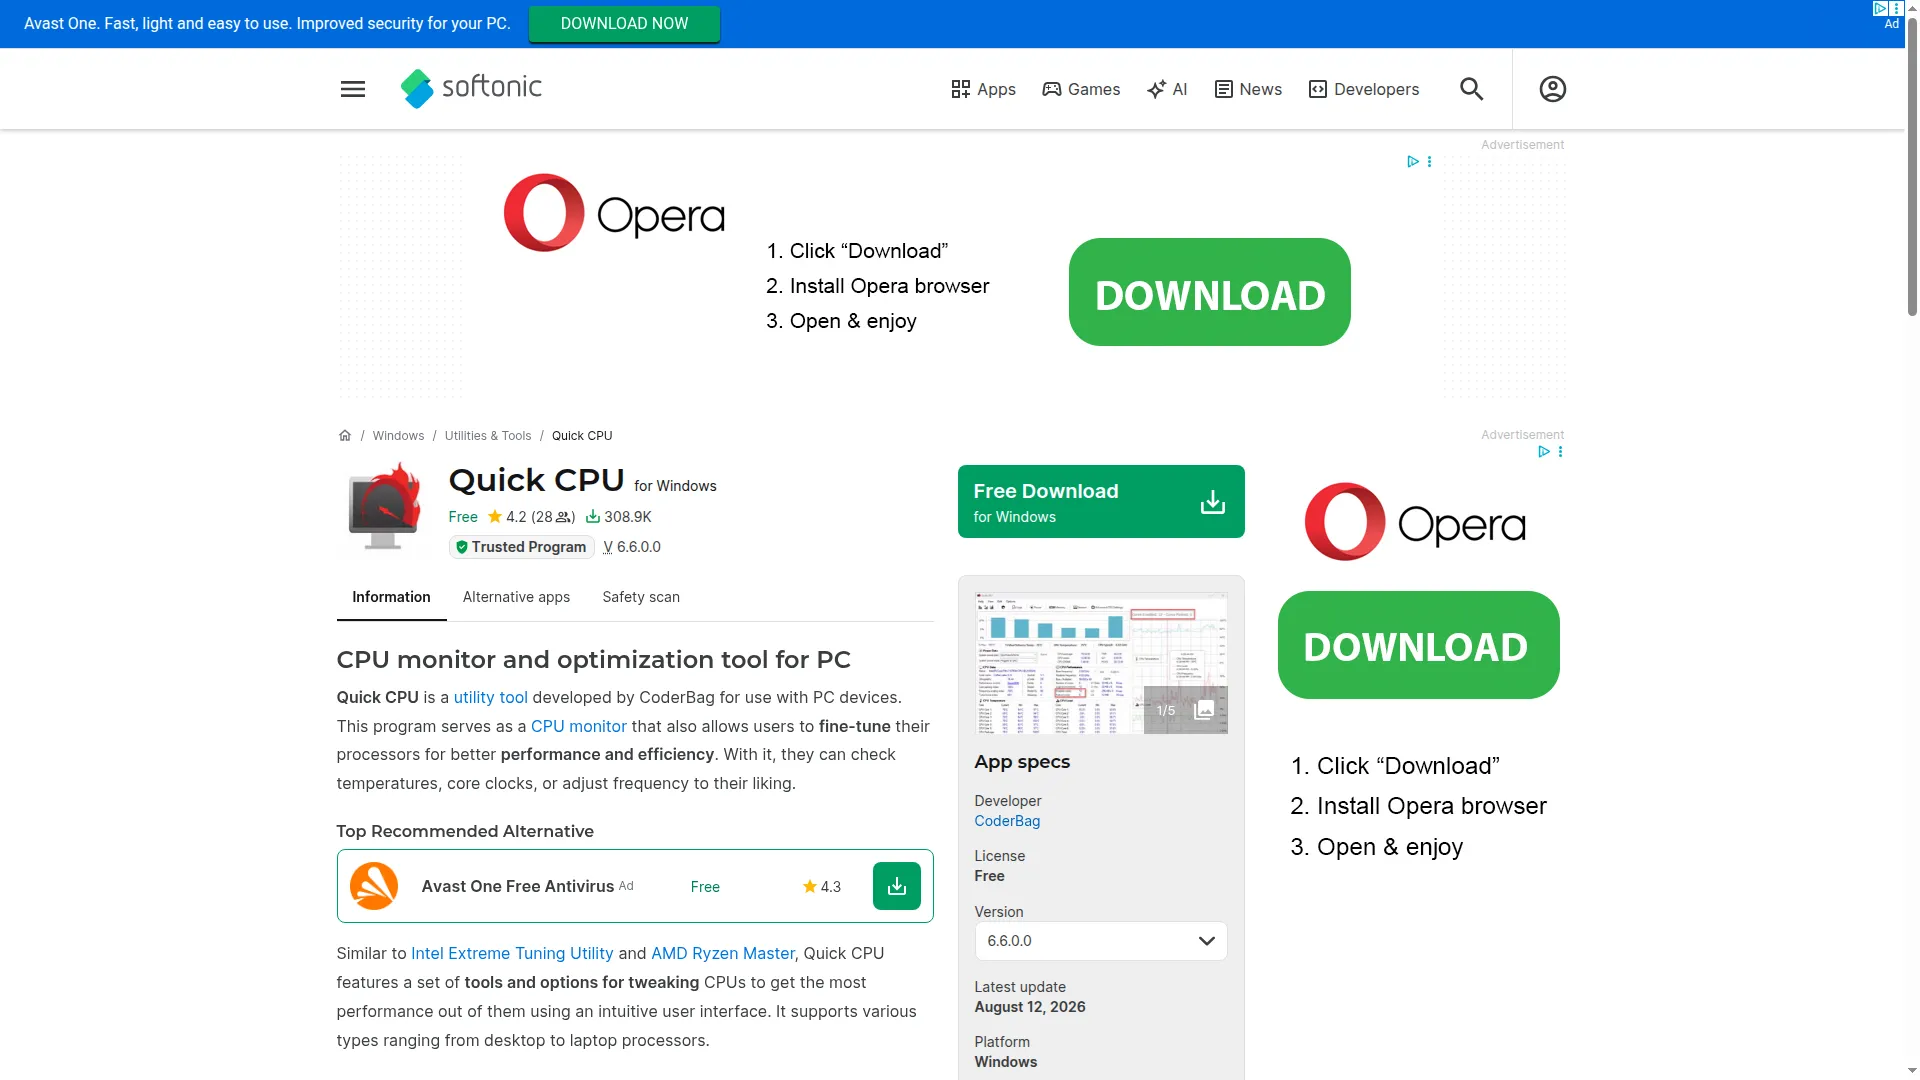This screenshot has width=1920, height=1080.
Task: Open the Games menu
Action: (1081, 89)
